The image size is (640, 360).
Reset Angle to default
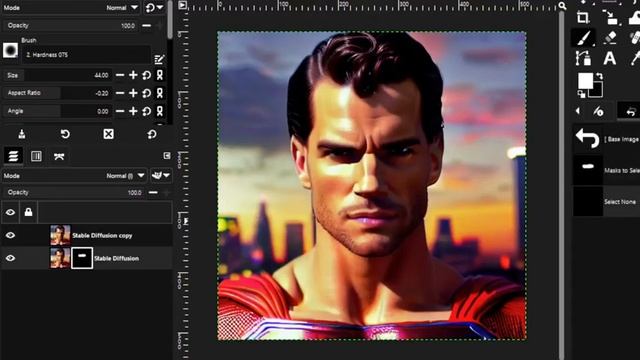coord(147,111)
